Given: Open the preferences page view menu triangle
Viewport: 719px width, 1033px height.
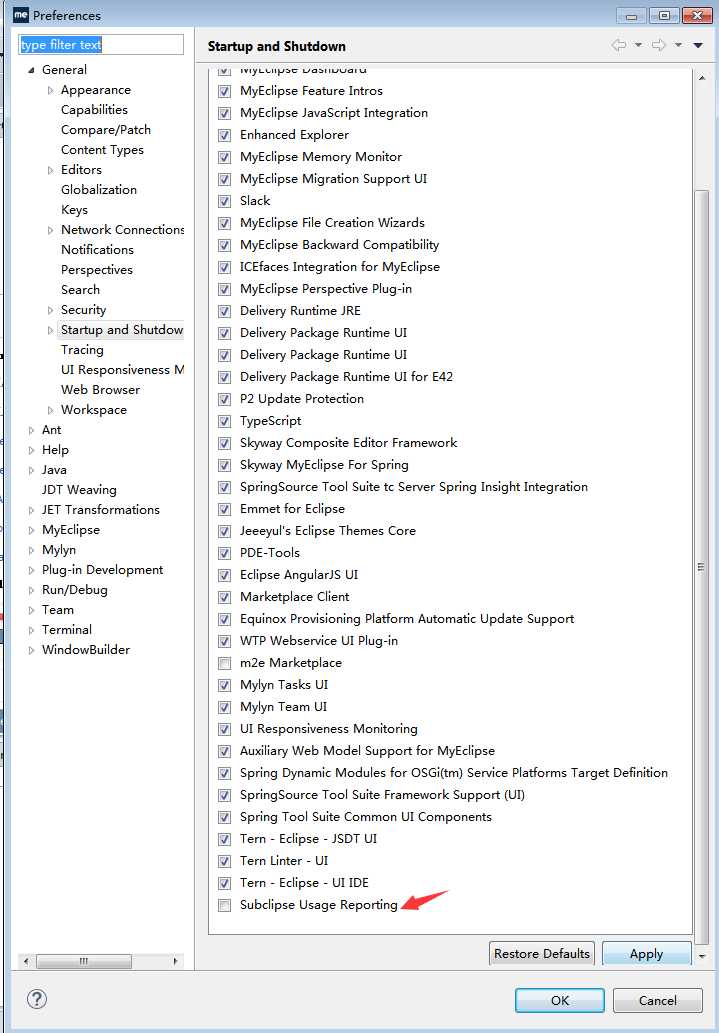Looking at the screenshot, I should point(699,45).
